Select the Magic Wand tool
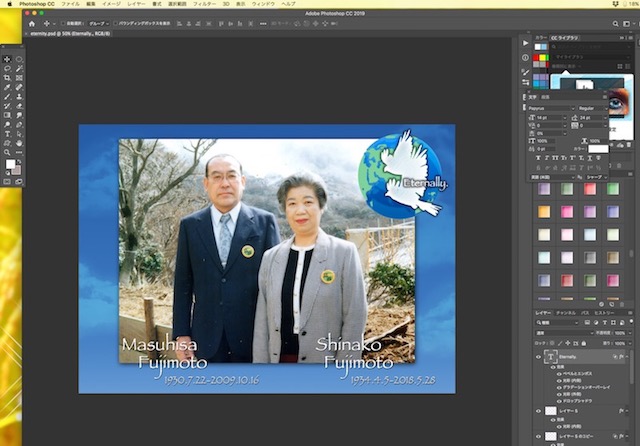The image size is (640, 446). (19, 69)
